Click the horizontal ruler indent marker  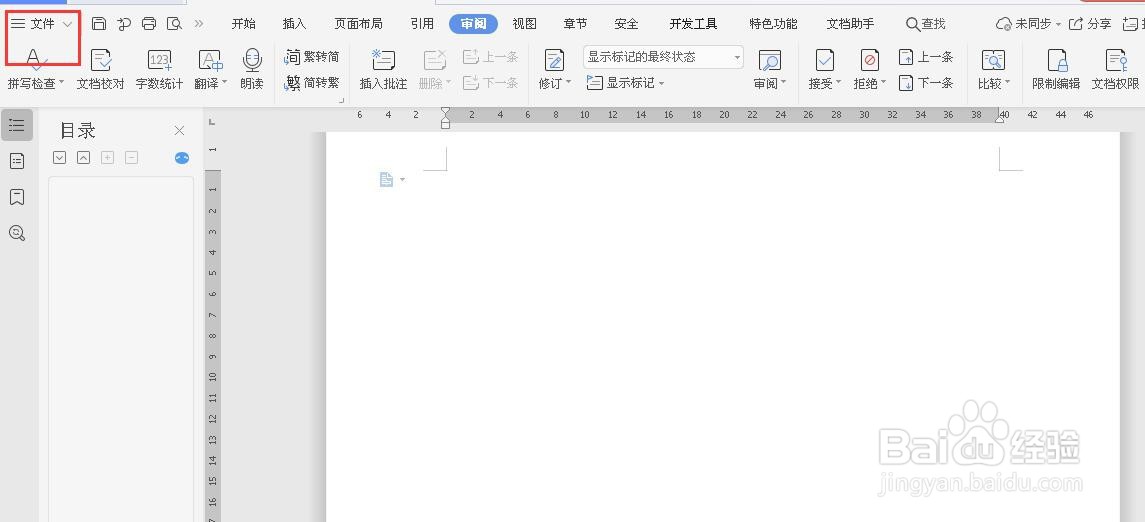[445, 117]
